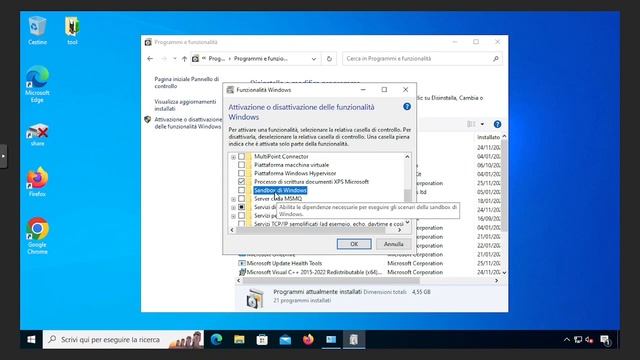This screenshot has height=360, width=640.
Task: Check the Server coda MSMQ checkbox
Action: click(x=242, y=199)
